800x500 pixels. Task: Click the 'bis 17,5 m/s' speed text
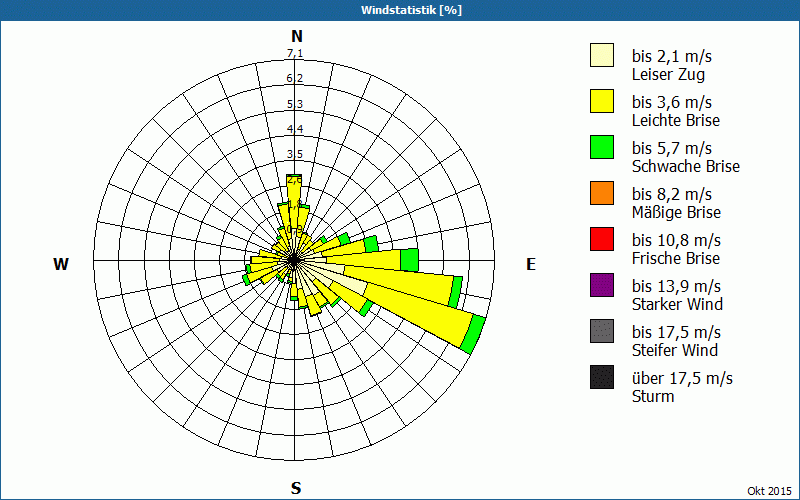tap(676, 332)
